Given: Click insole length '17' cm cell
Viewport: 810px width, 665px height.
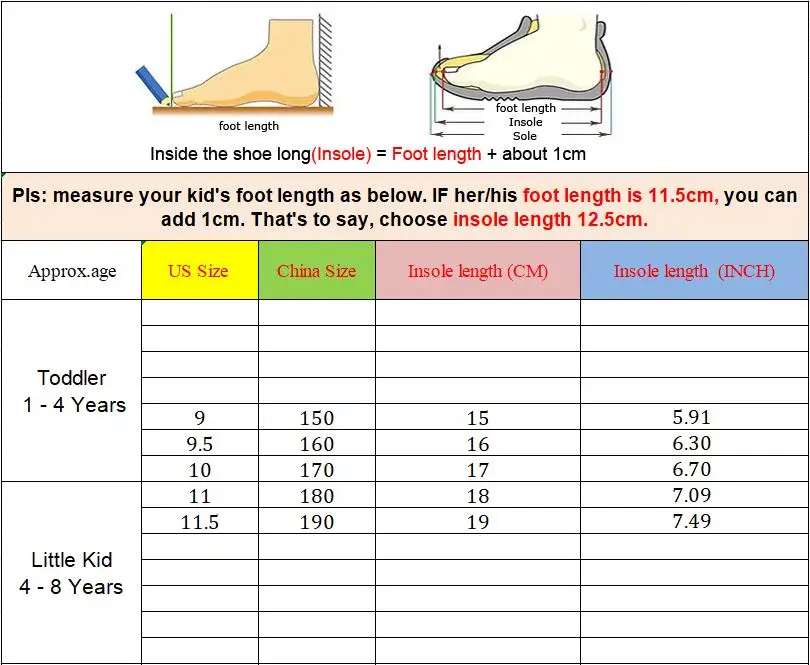Looking at the screenshot, I should tap(478, 469).
